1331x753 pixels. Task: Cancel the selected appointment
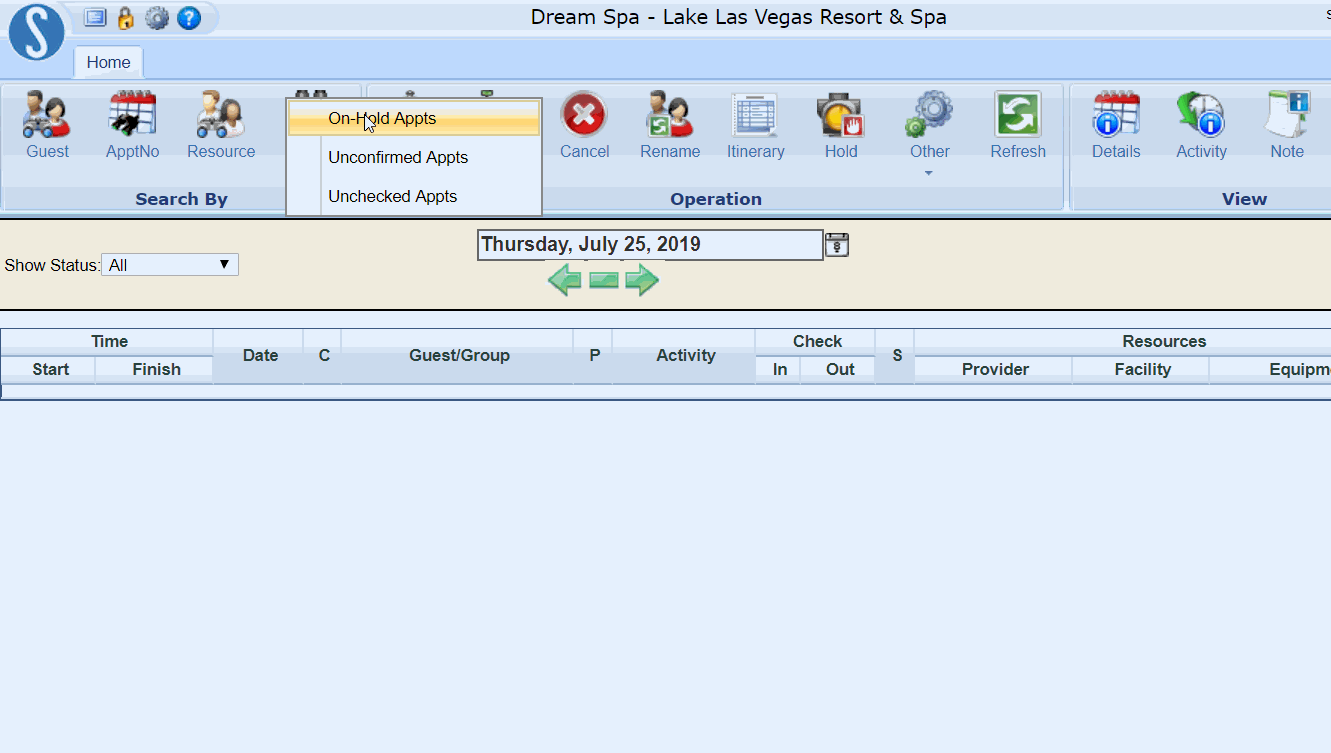pyautogui.click(x=584, y=123)
